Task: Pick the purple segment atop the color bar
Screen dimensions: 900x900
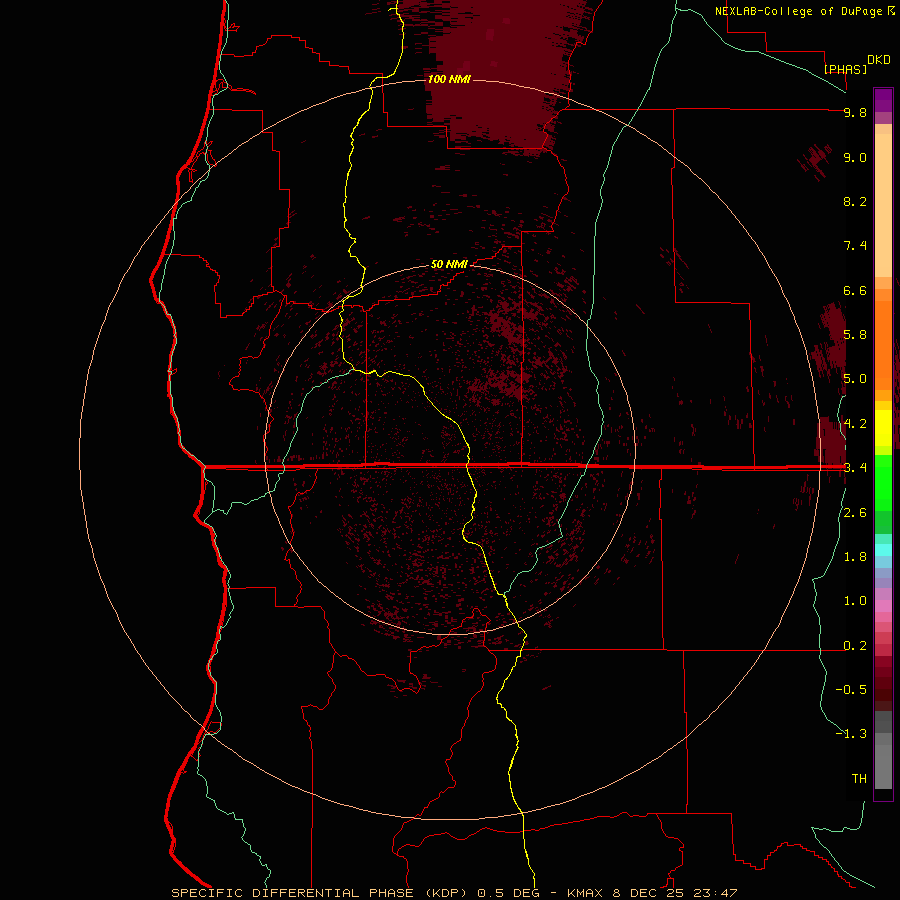Action: tap(883, 100)
